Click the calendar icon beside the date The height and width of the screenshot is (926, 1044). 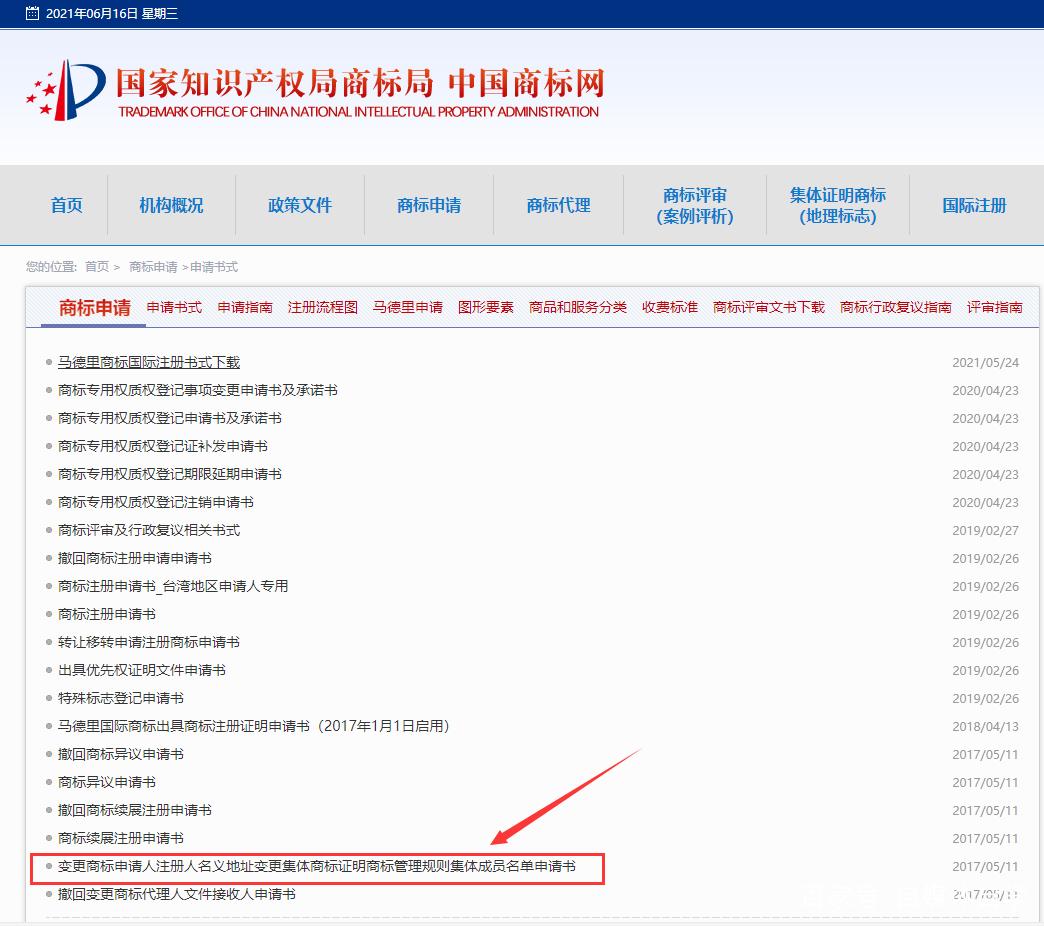pyautogui.click(x=33, y=14)
